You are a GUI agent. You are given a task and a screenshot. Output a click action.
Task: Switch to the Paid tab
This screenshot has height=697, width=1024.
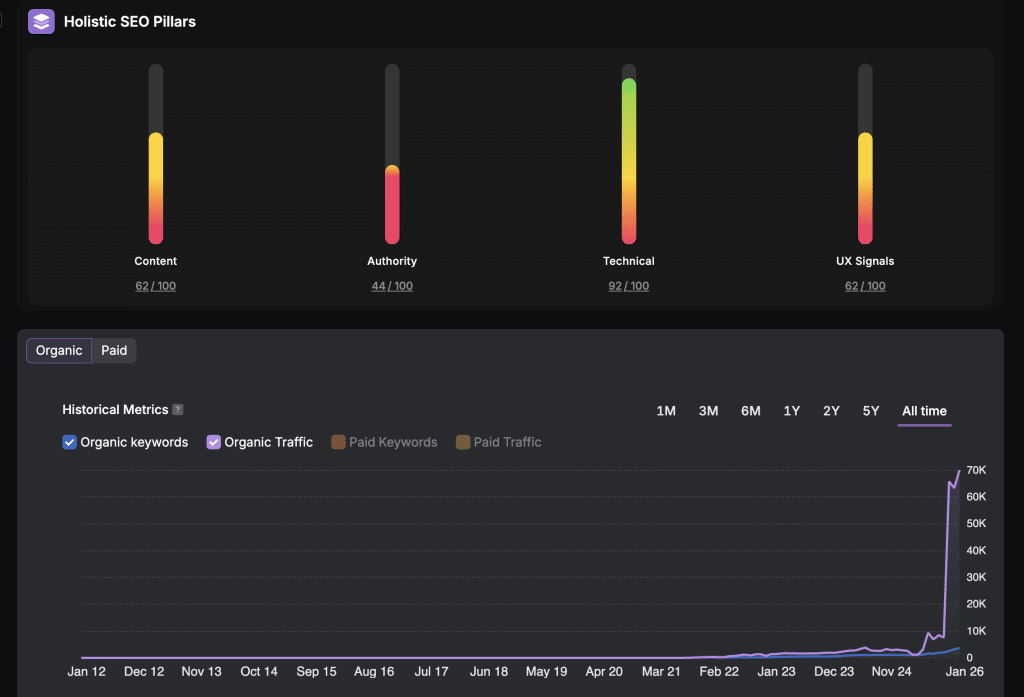point(113,350)
